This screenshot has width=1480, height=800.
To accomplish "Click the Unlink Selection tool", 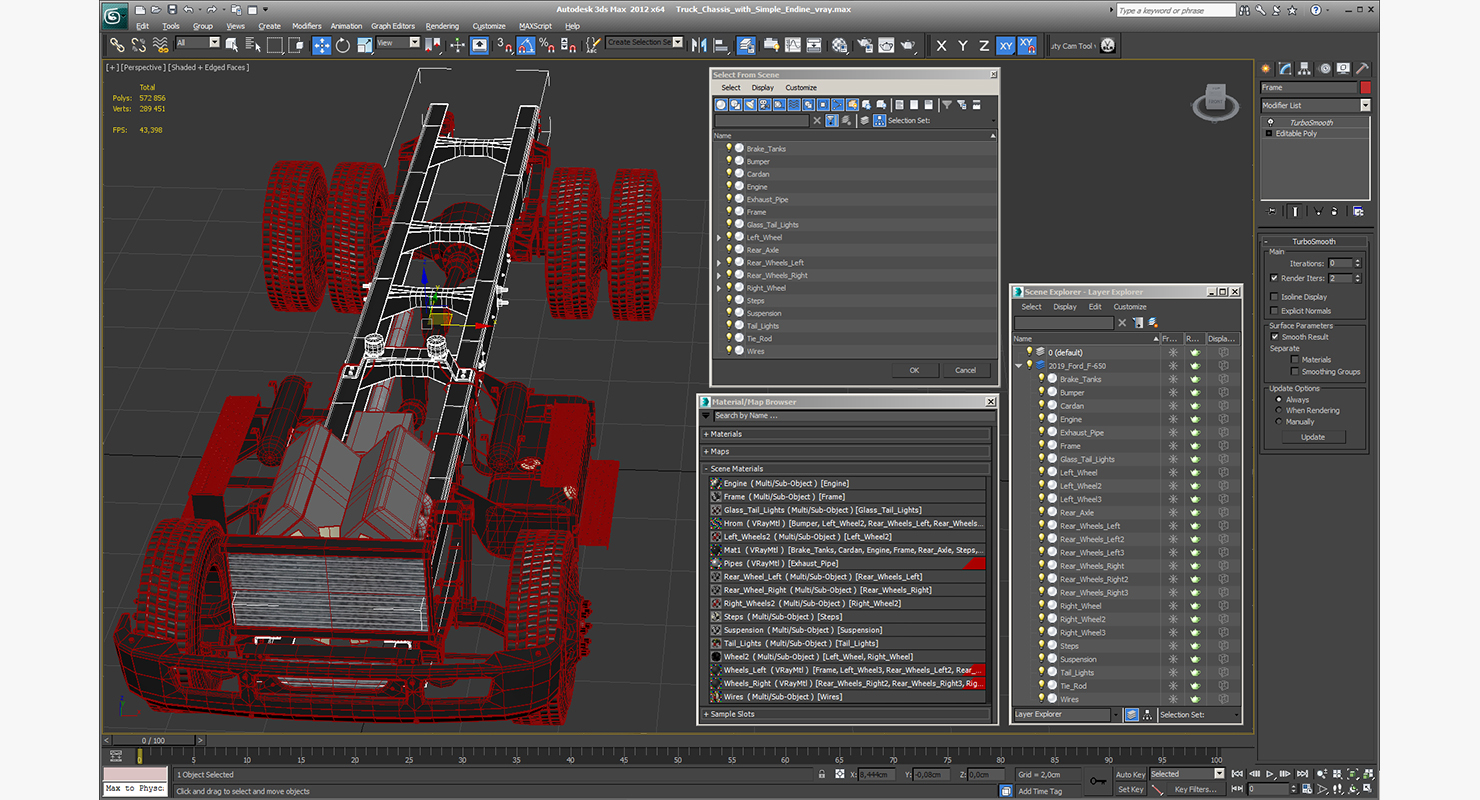I will 138,45.
